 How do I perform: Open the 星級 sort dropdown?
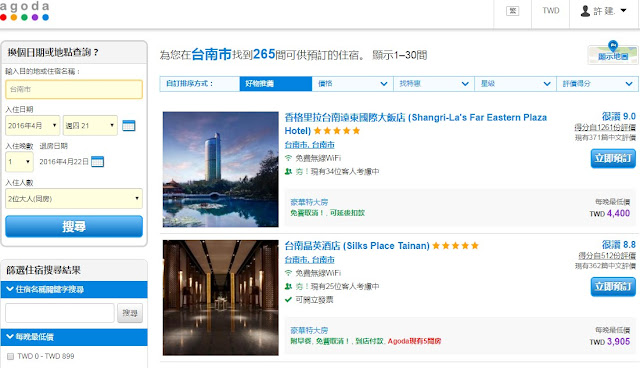(516, 84)
